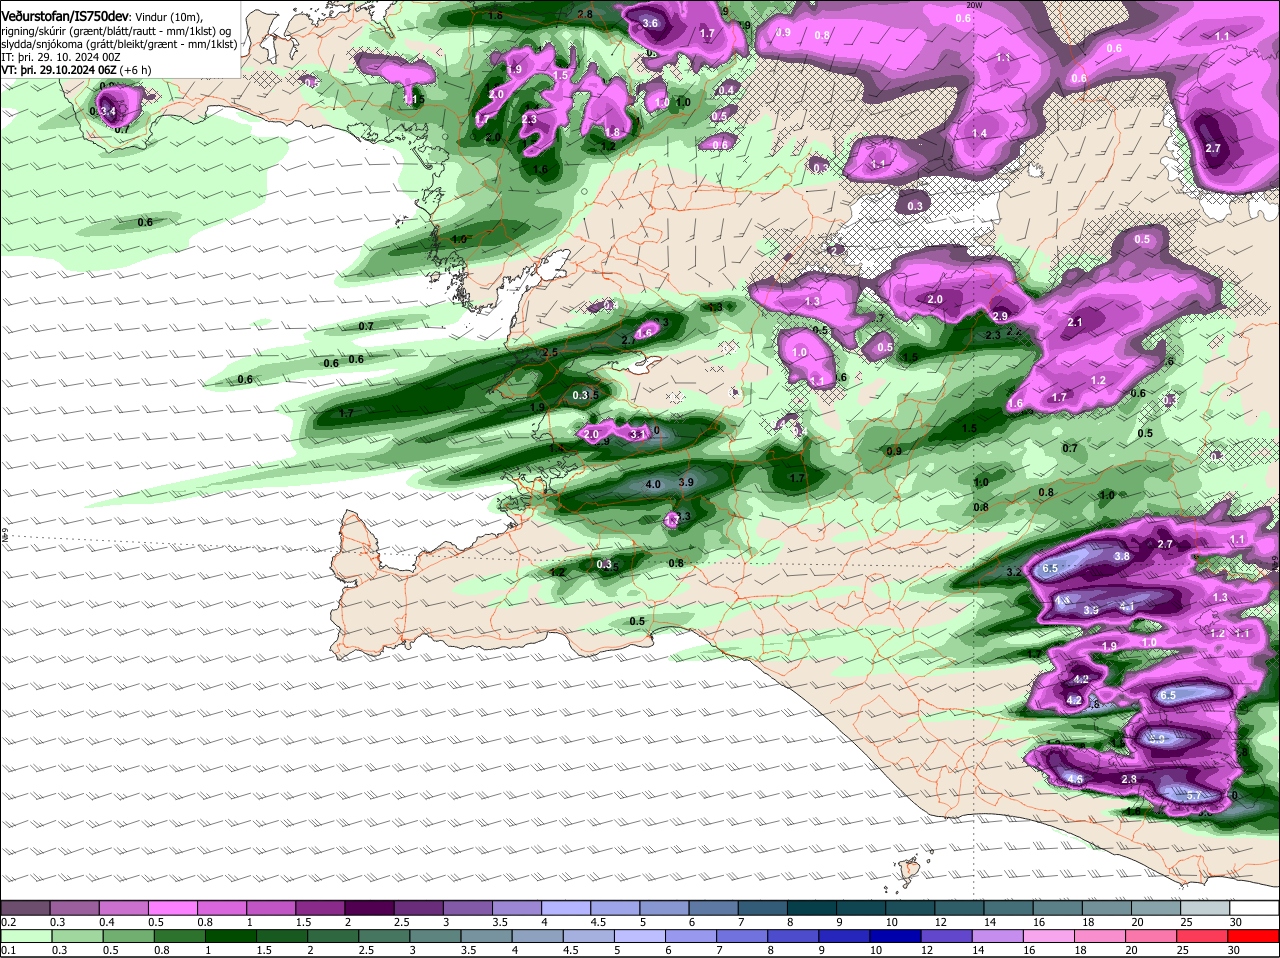Click the '20W' longitude label at top

975,5
